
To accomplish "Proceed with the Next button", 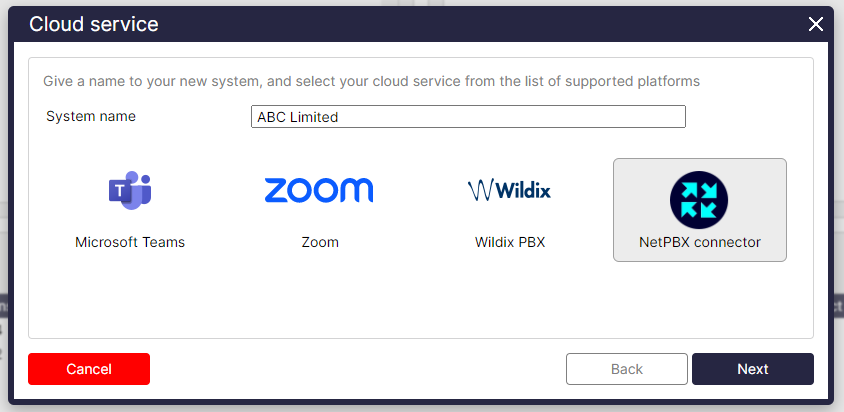I will [x=752, y=369].
